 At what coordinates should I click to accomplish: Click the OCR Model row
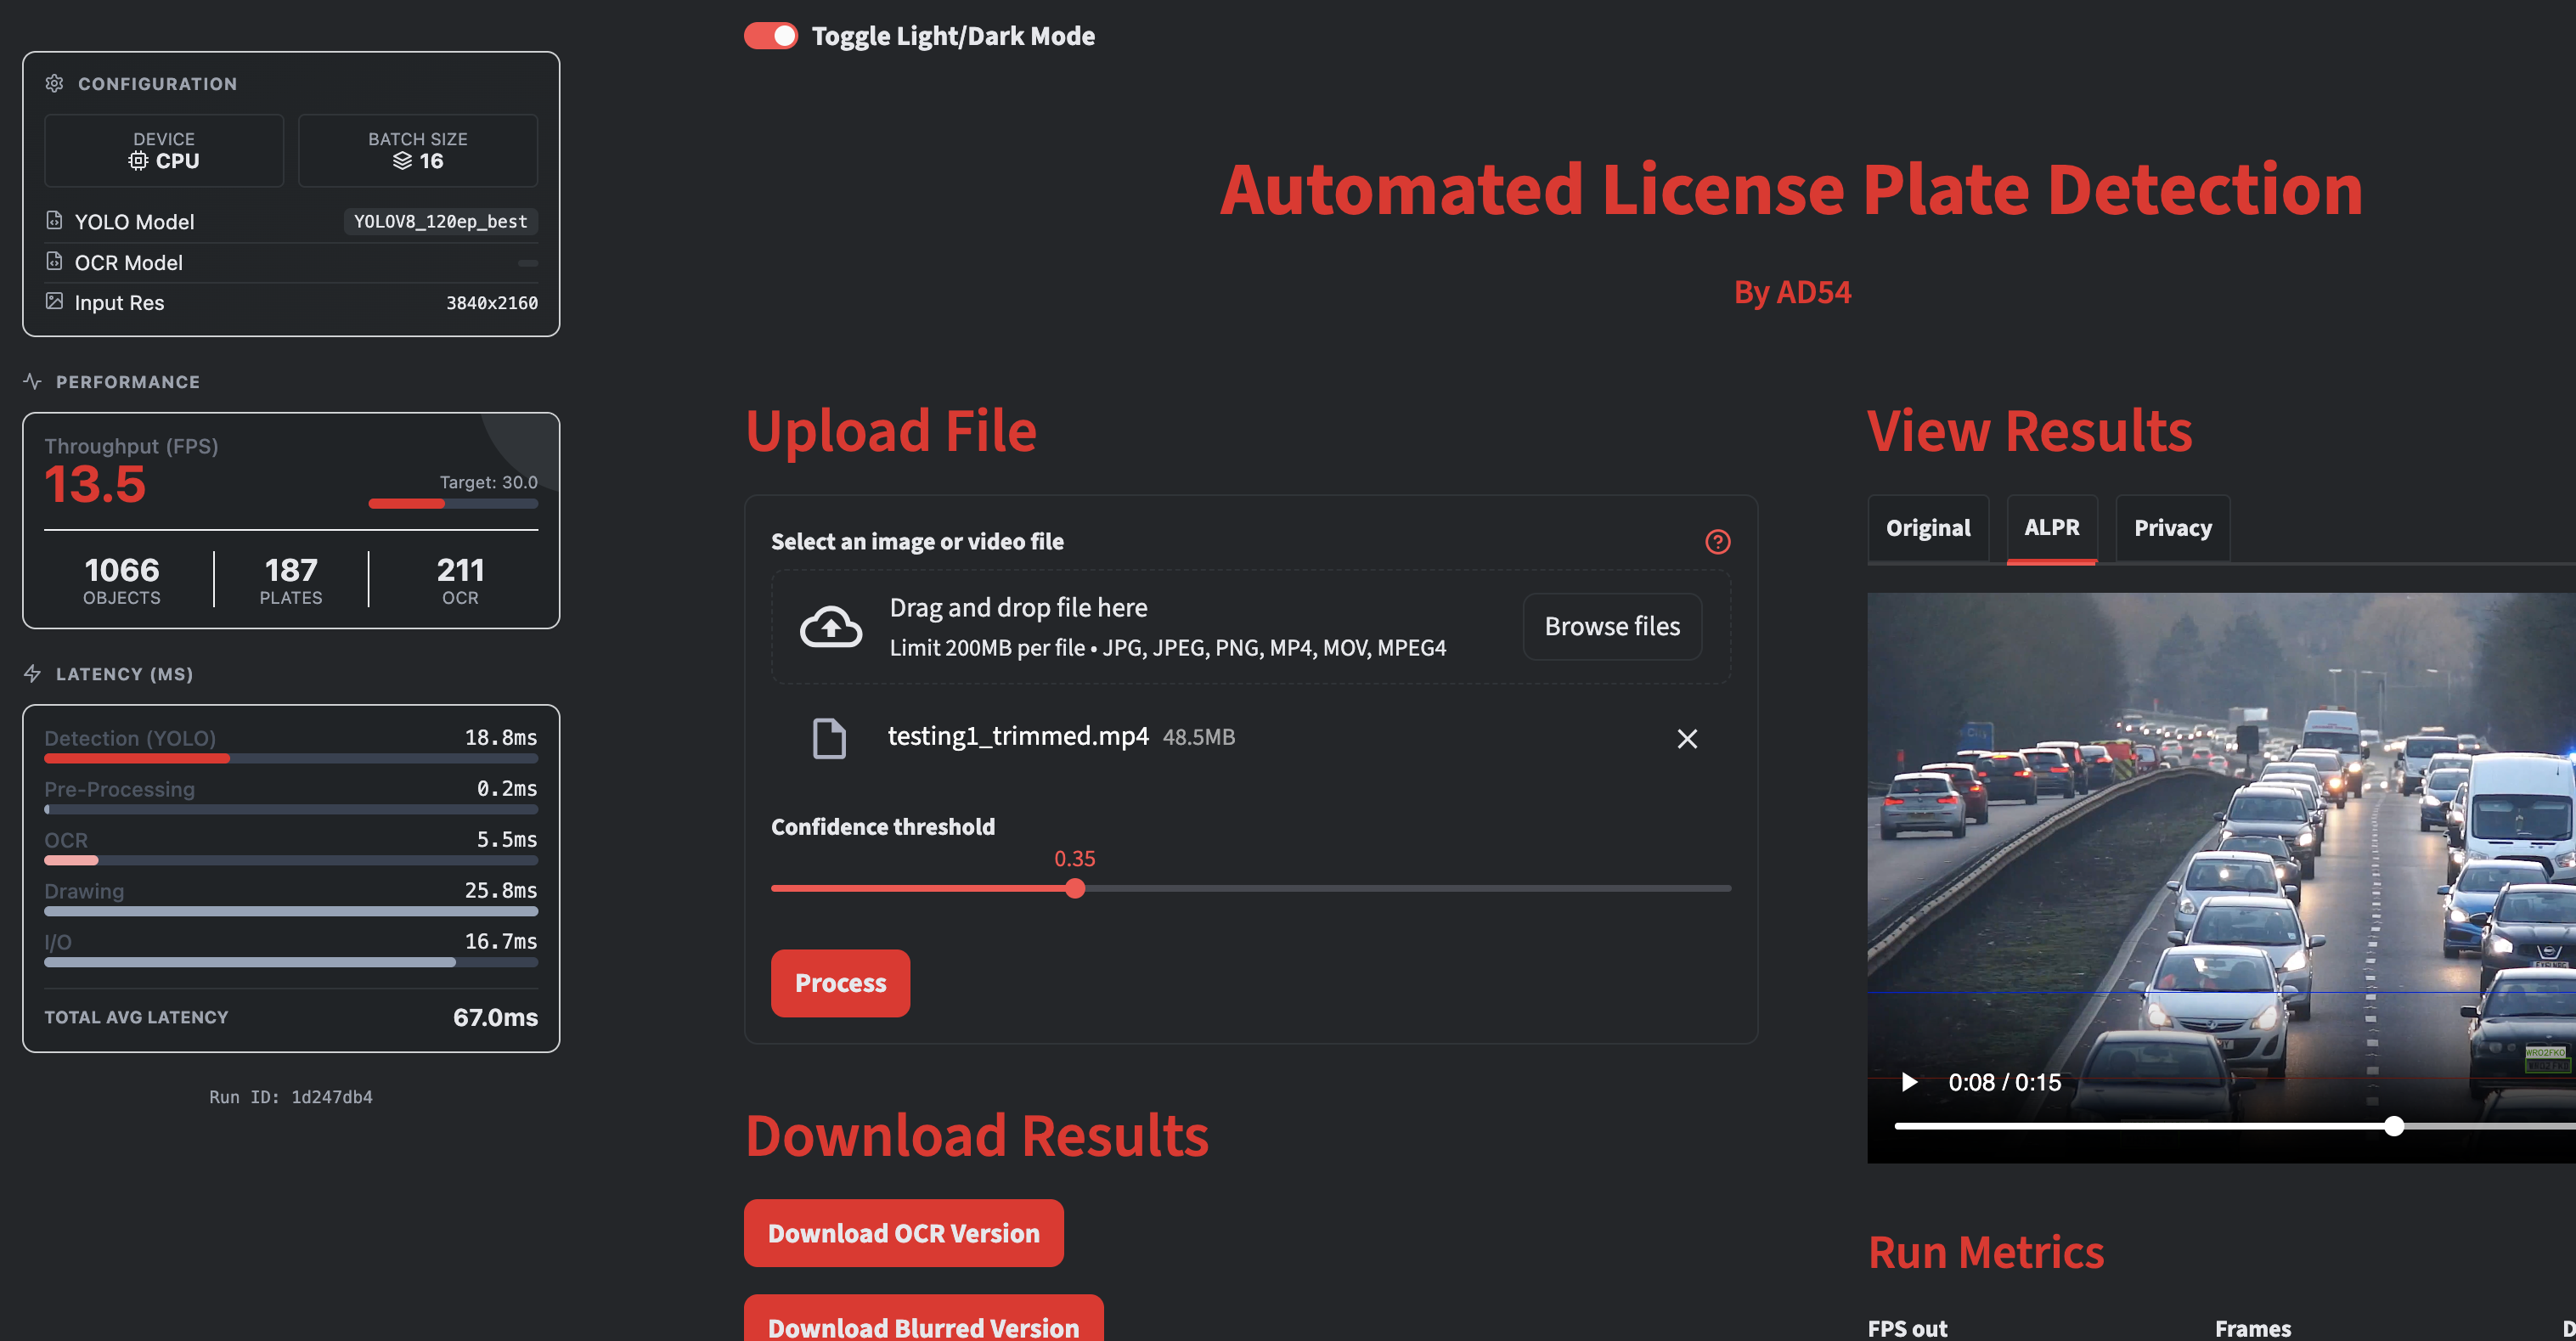(128, 262)
